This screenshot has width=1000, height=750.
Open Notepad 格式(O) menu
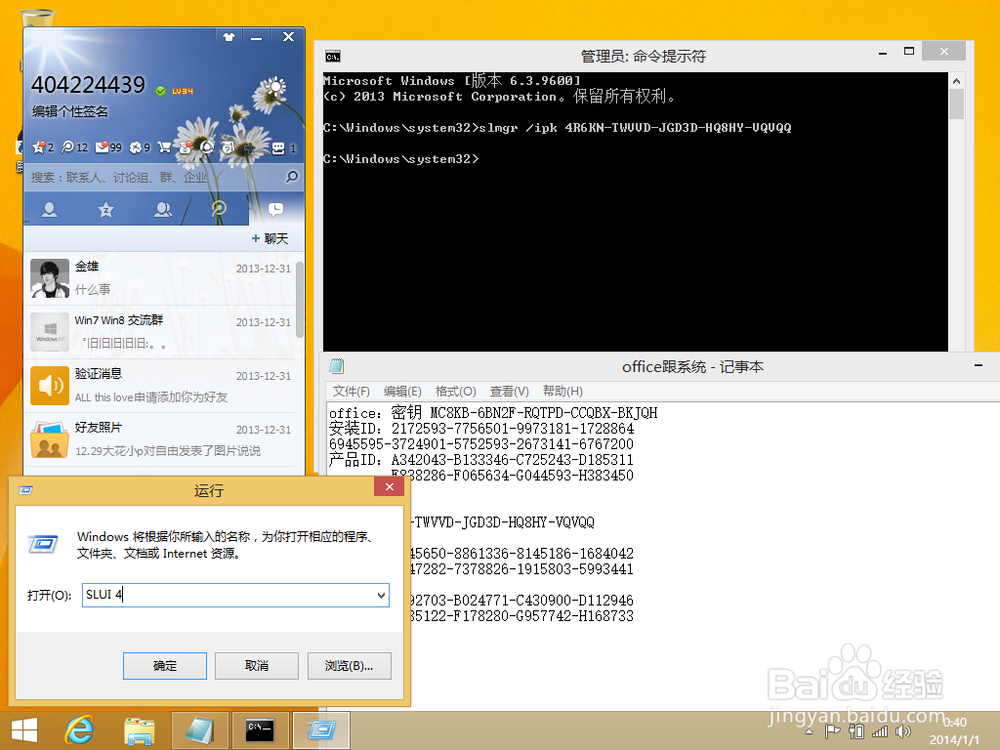click(455, 392)
